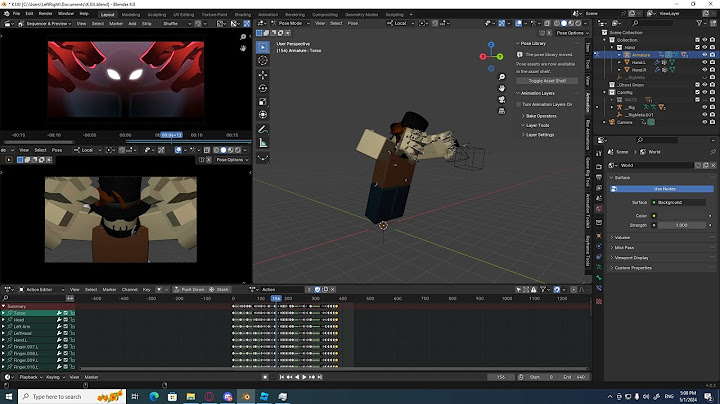Uncheck the CamRig collection checkbox in outliner
Viewport: 720px width, 404px height.
click(x=698, y=92)
